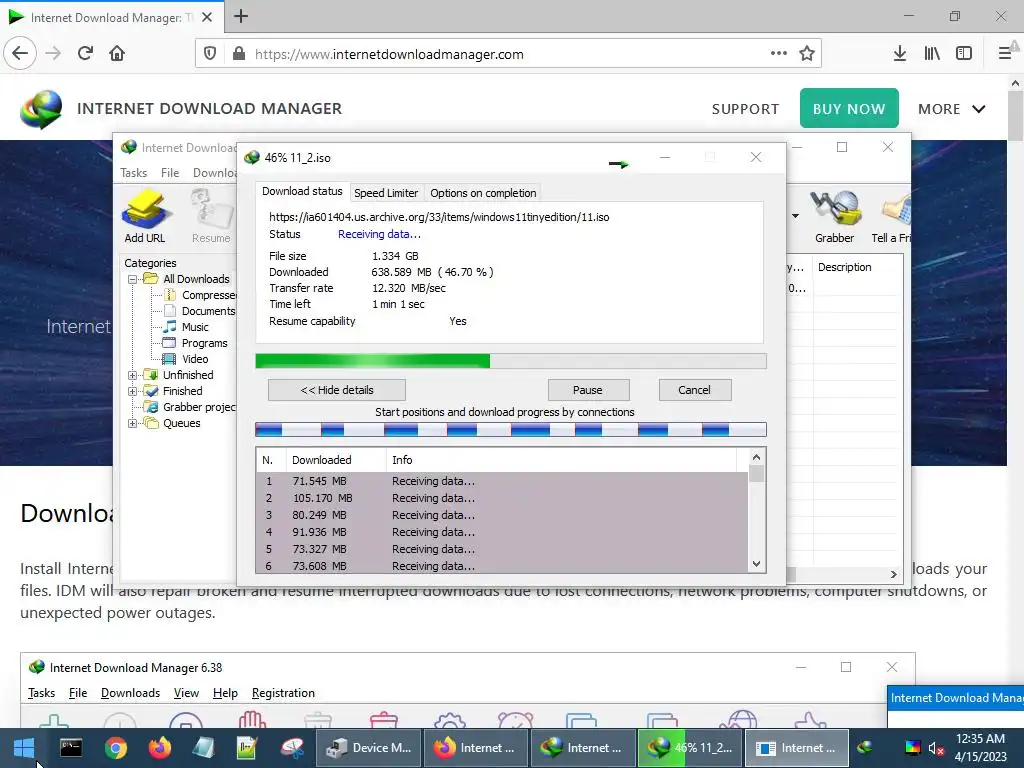Open Tasks menu in IDM main window
The height and width of the screenshot is (768, 1024).
[x=133, y=173]
